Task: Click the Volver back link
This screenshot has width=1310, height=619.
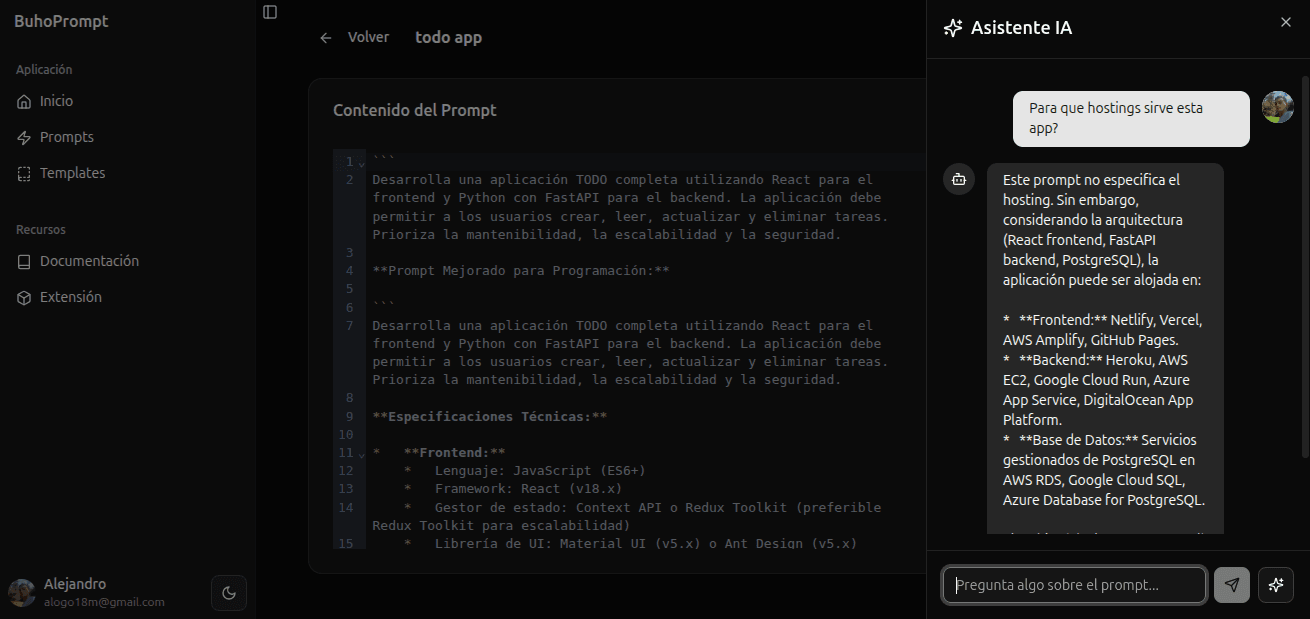Action: tap(354, 37)
